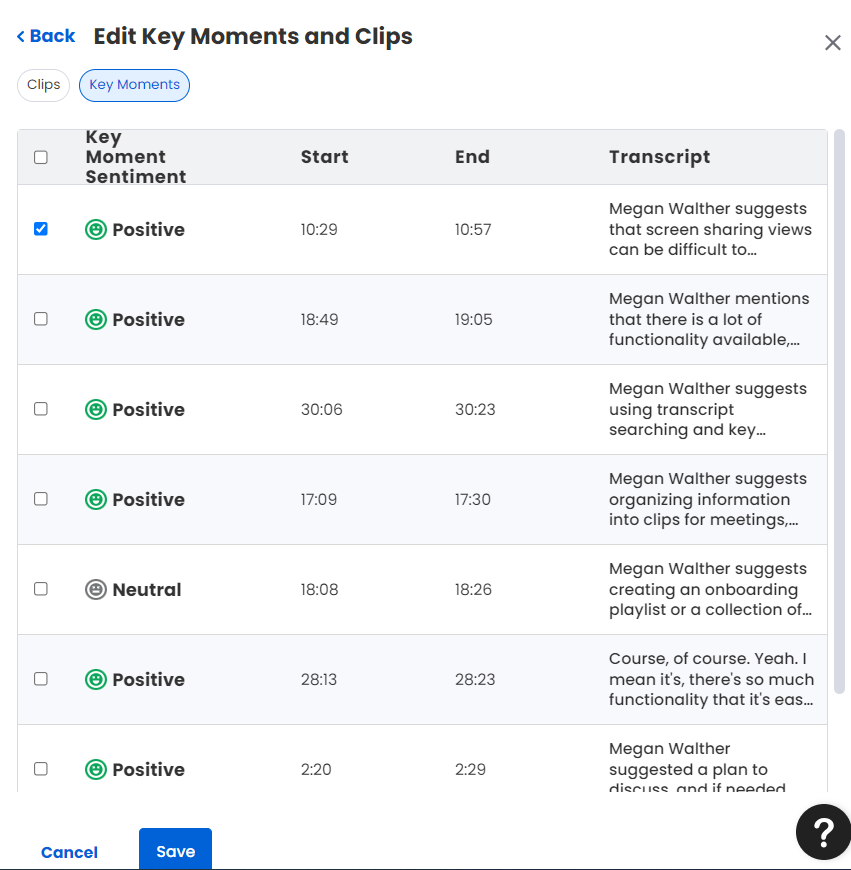Click the start time 17:09
Image resolution: width=851 pixels, height=870 pixels.
[x=319, y=499]
